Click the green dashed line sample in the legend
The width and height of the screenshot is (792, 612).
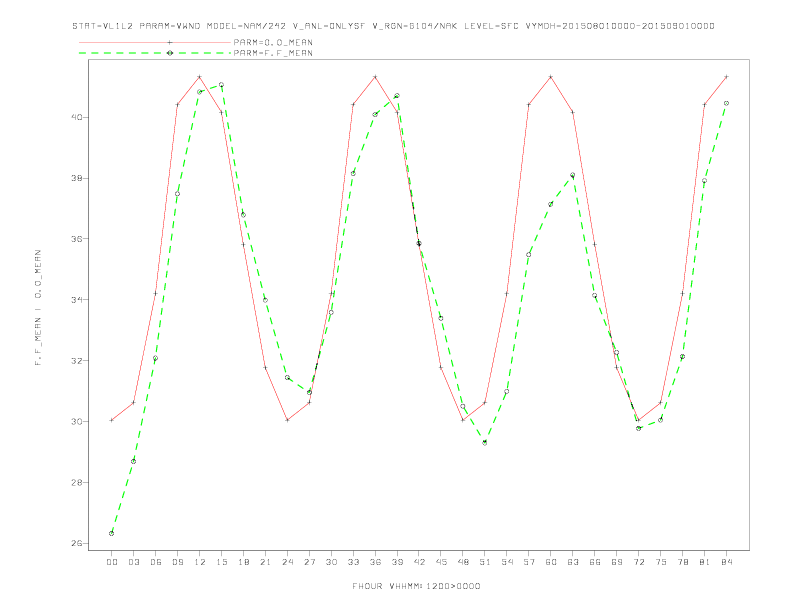[x=155, y=53]
